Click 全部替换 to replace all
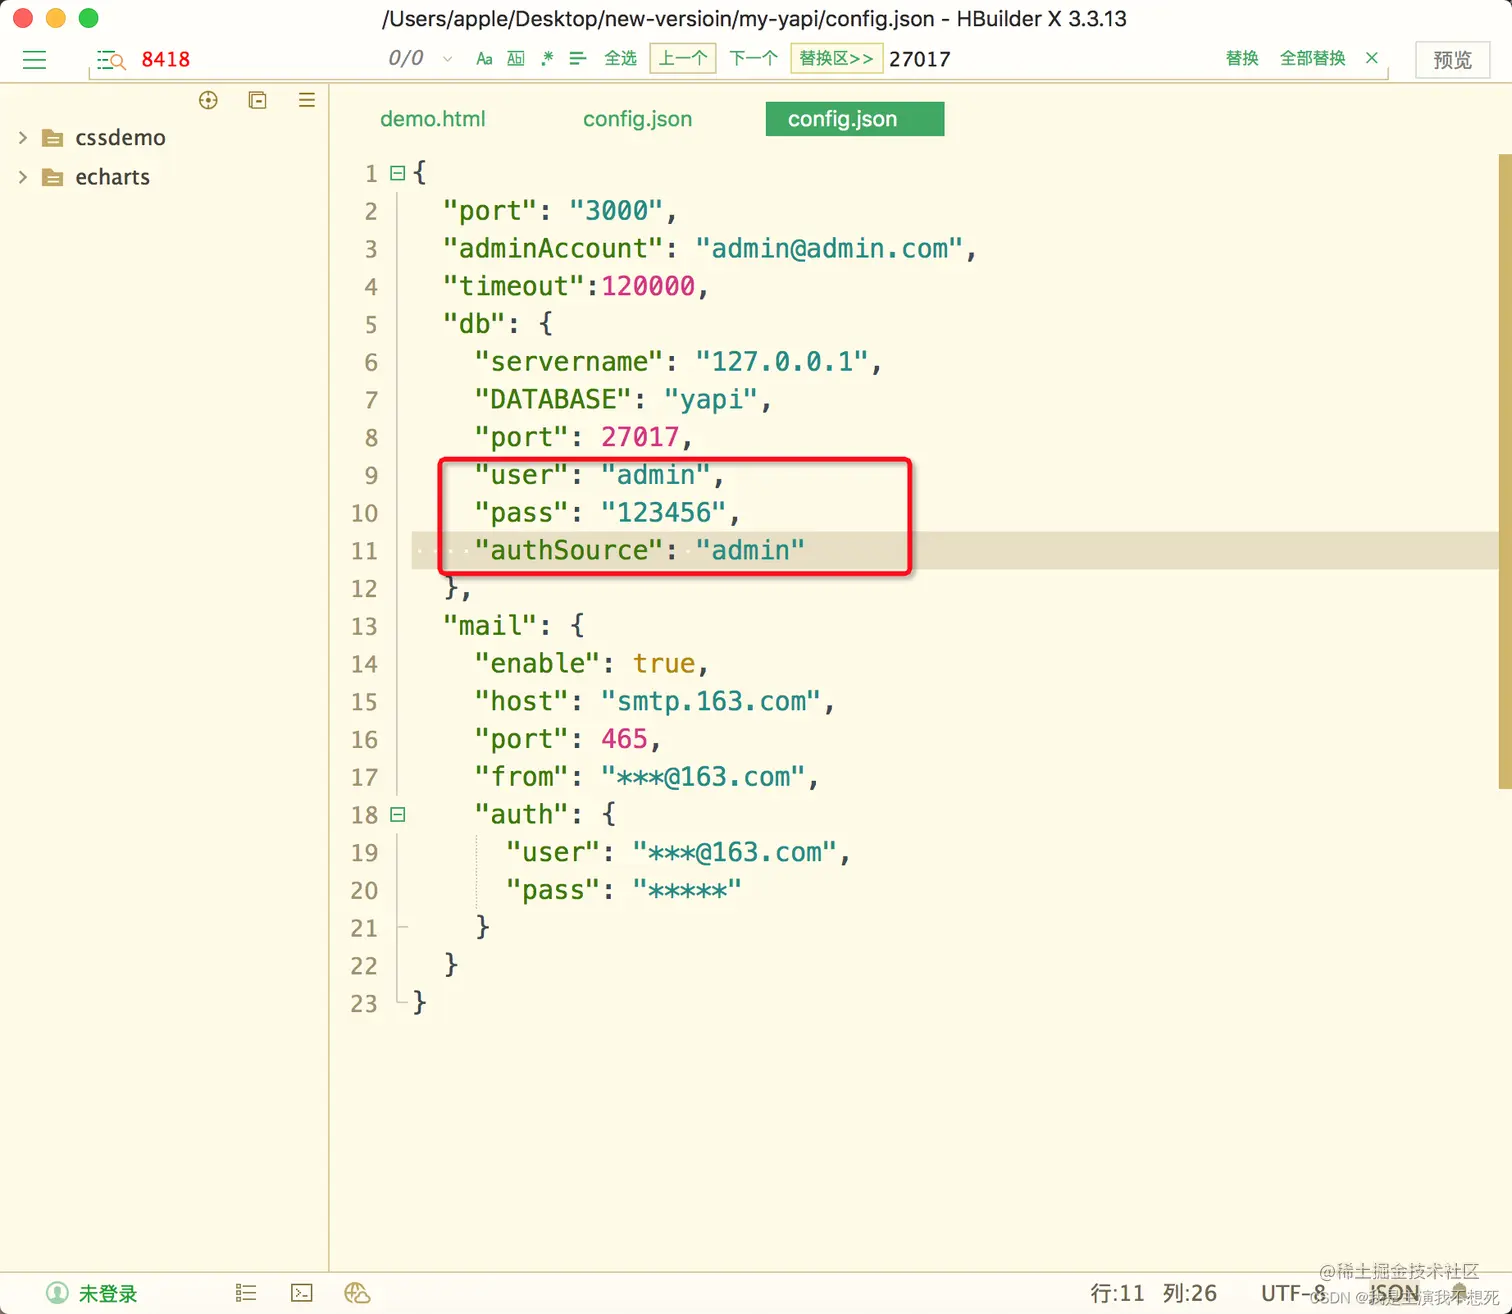 coord(1313,59)
